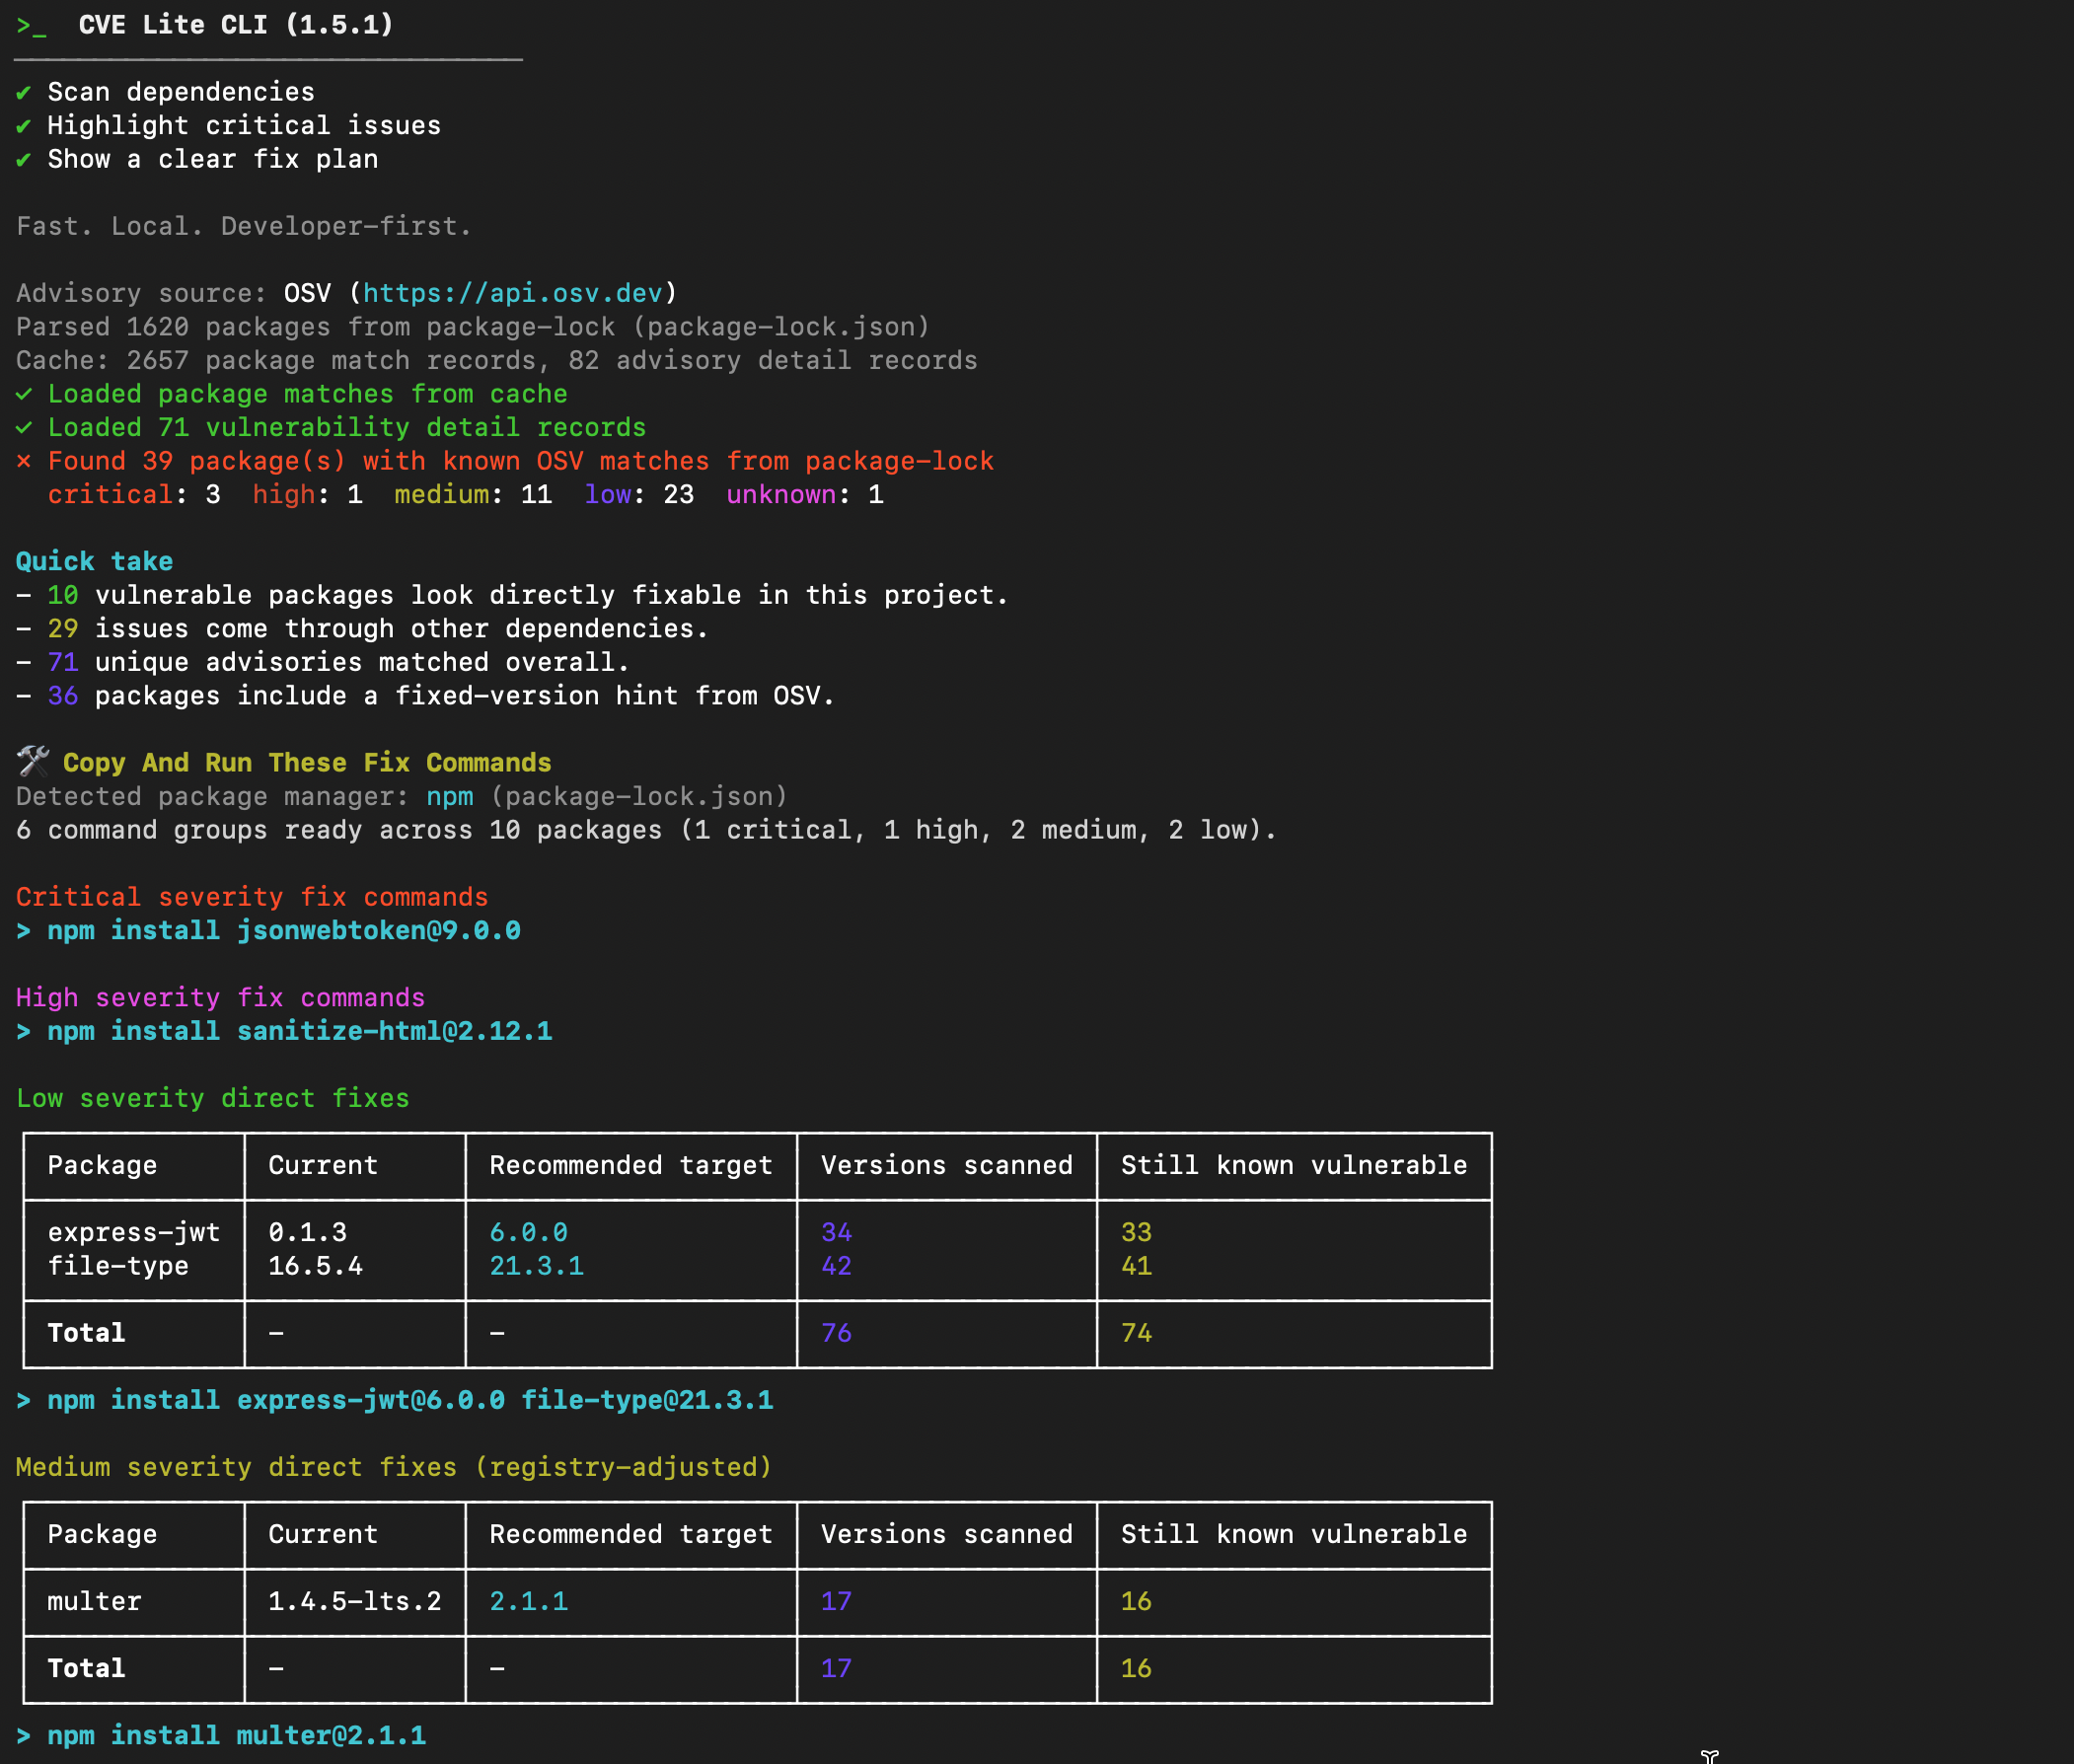
Task: Click the 76 total versions scanned value
Action: click(x=836, y=1333)
